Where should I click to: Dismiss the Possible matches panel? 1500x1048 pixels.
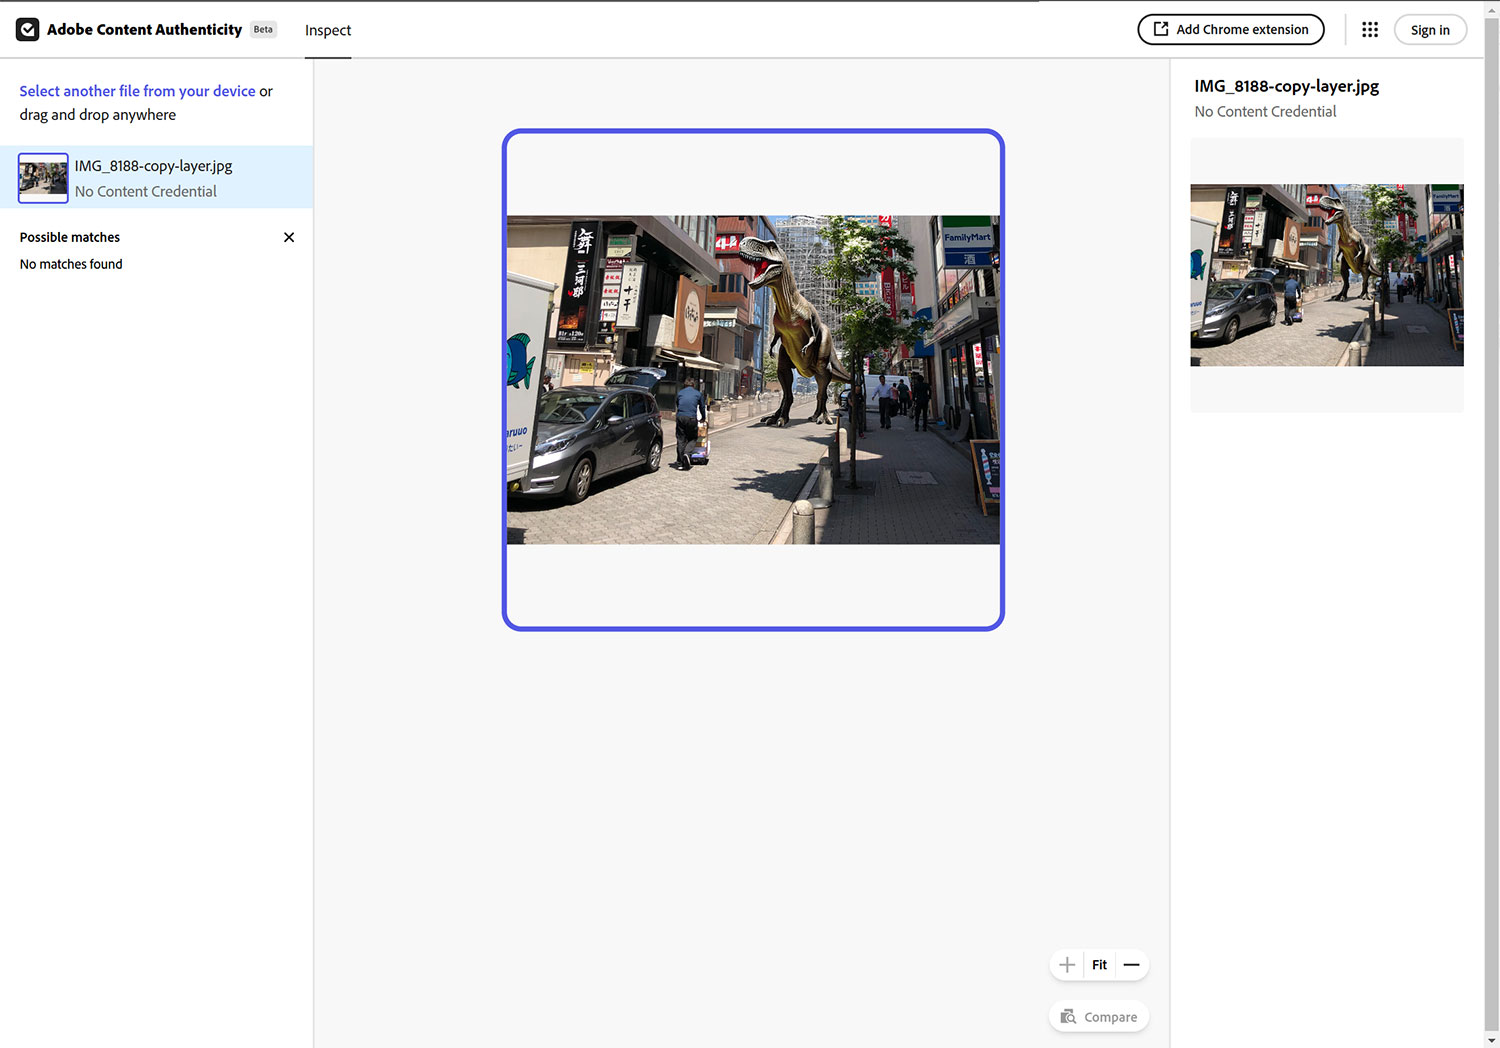point(289,237)
